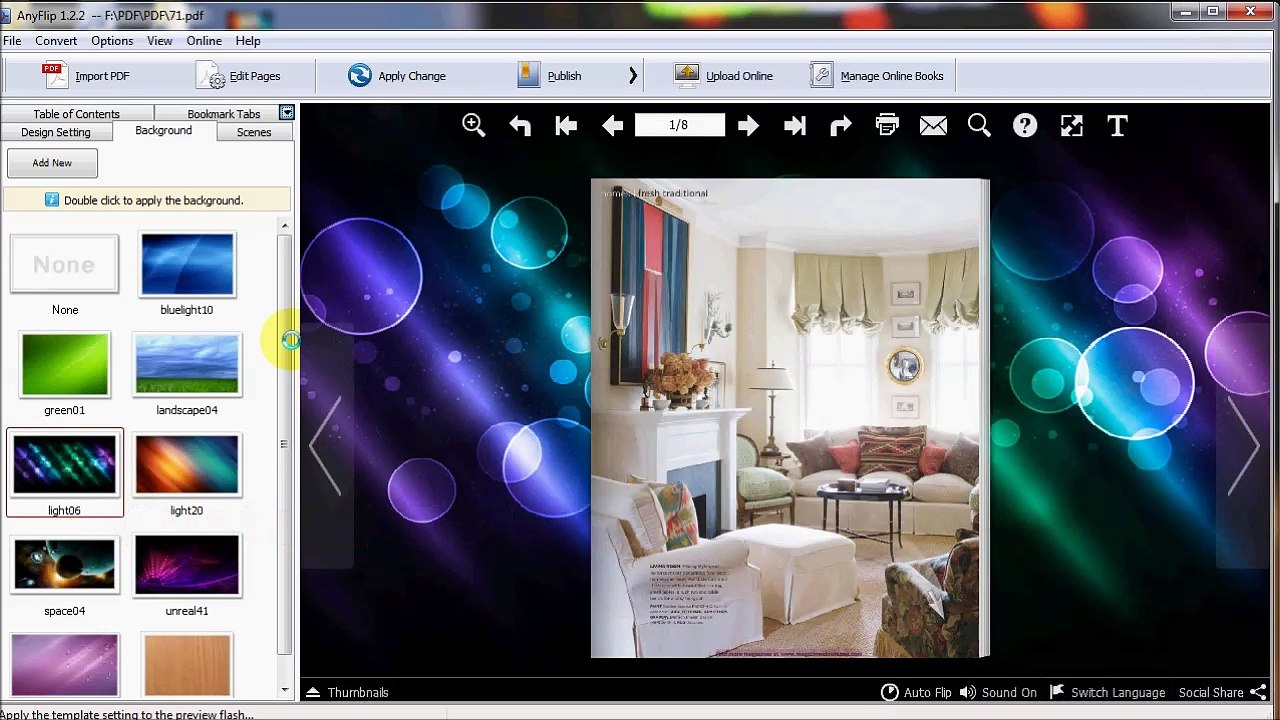Toggle Auto Flip
This screenshot has width=1280, height=720.
916,692
